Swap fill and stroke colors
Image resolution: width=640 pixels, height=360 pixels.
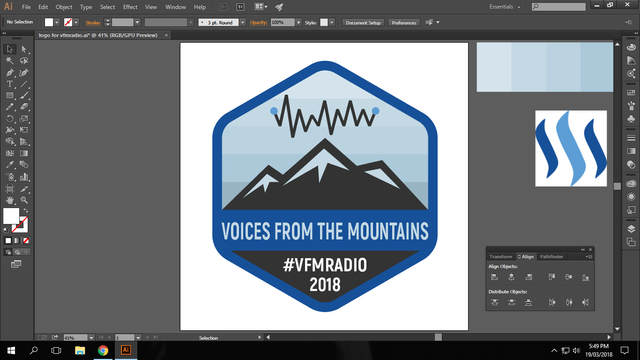coord(26,211)
